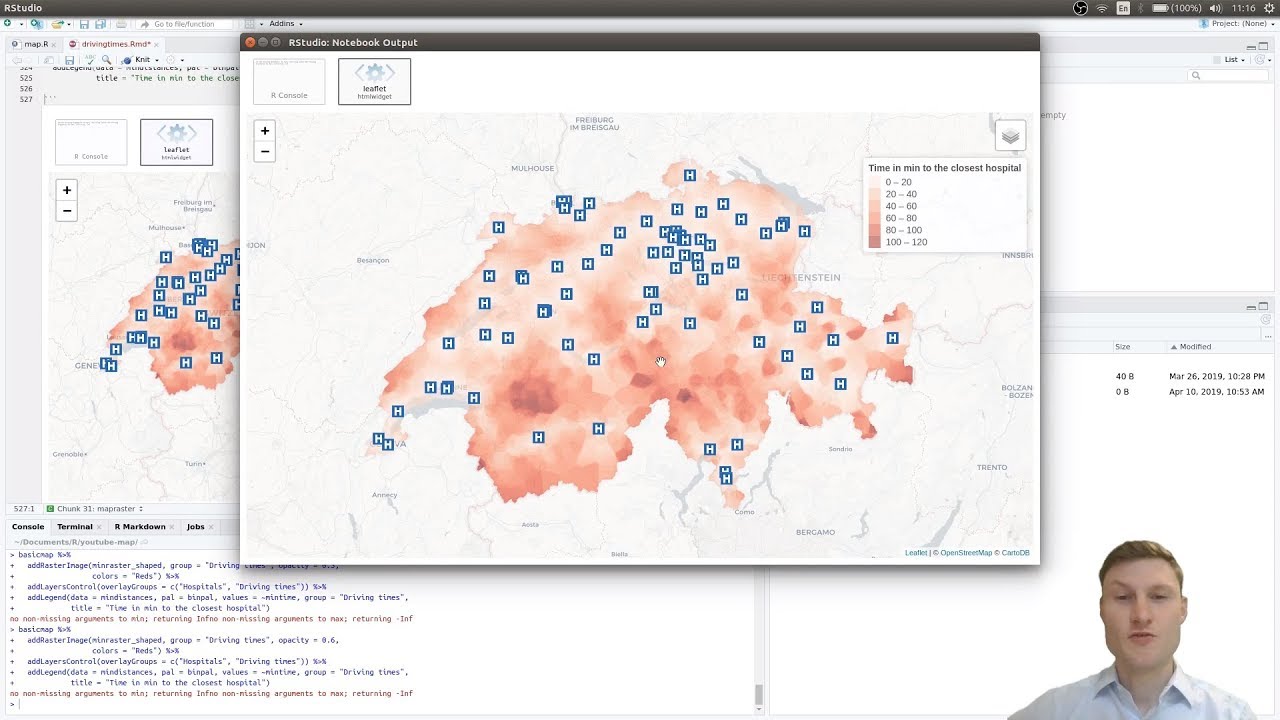The image size is (1280, 720).
Task: Expand the recent files arrow beside Open File
Action: tap(69, 24)
